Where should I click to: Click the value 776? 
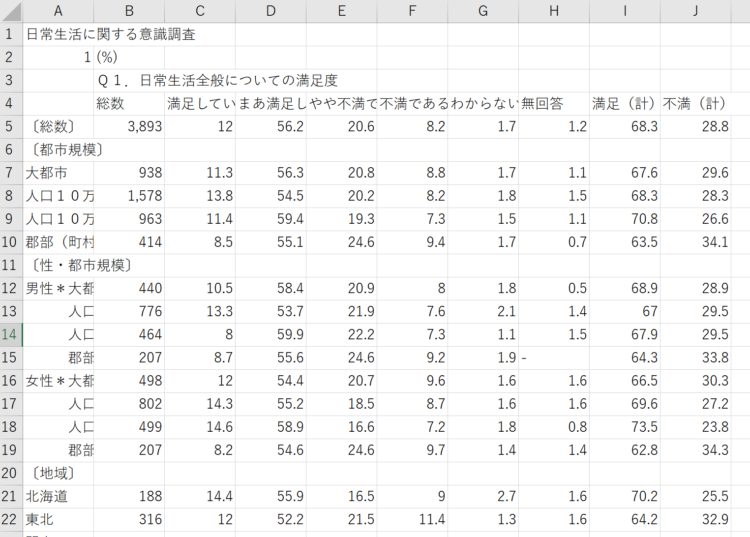[151, 311]
